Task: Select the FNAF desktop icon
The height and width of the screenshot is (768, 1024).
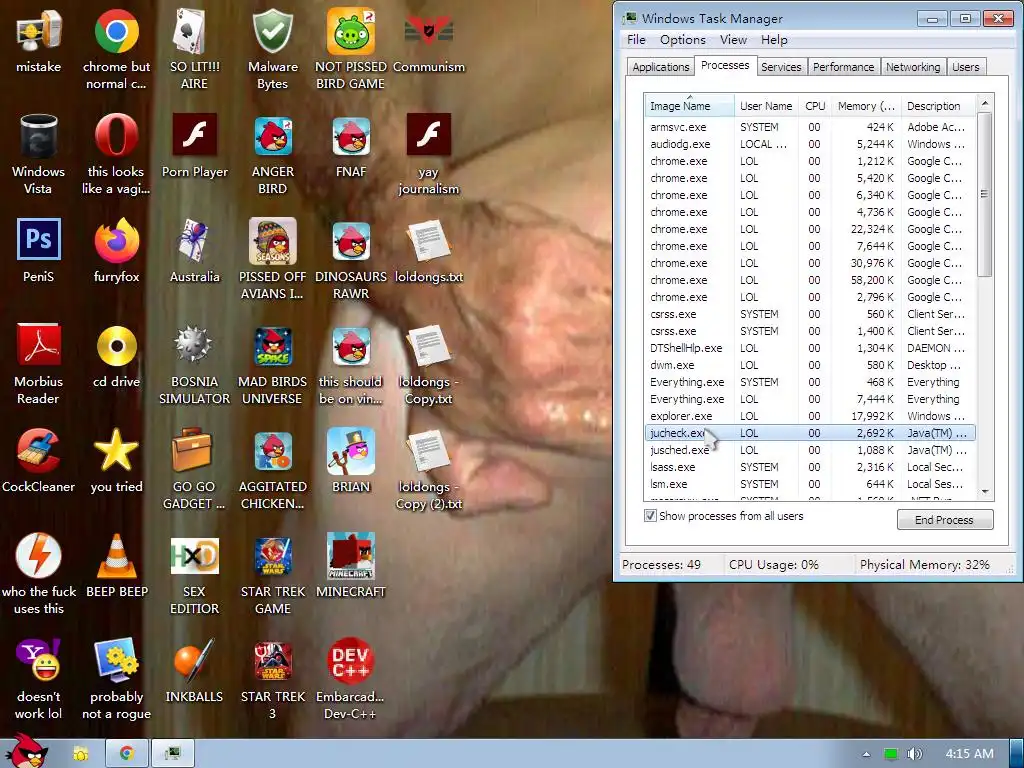Action: (351, 146)
